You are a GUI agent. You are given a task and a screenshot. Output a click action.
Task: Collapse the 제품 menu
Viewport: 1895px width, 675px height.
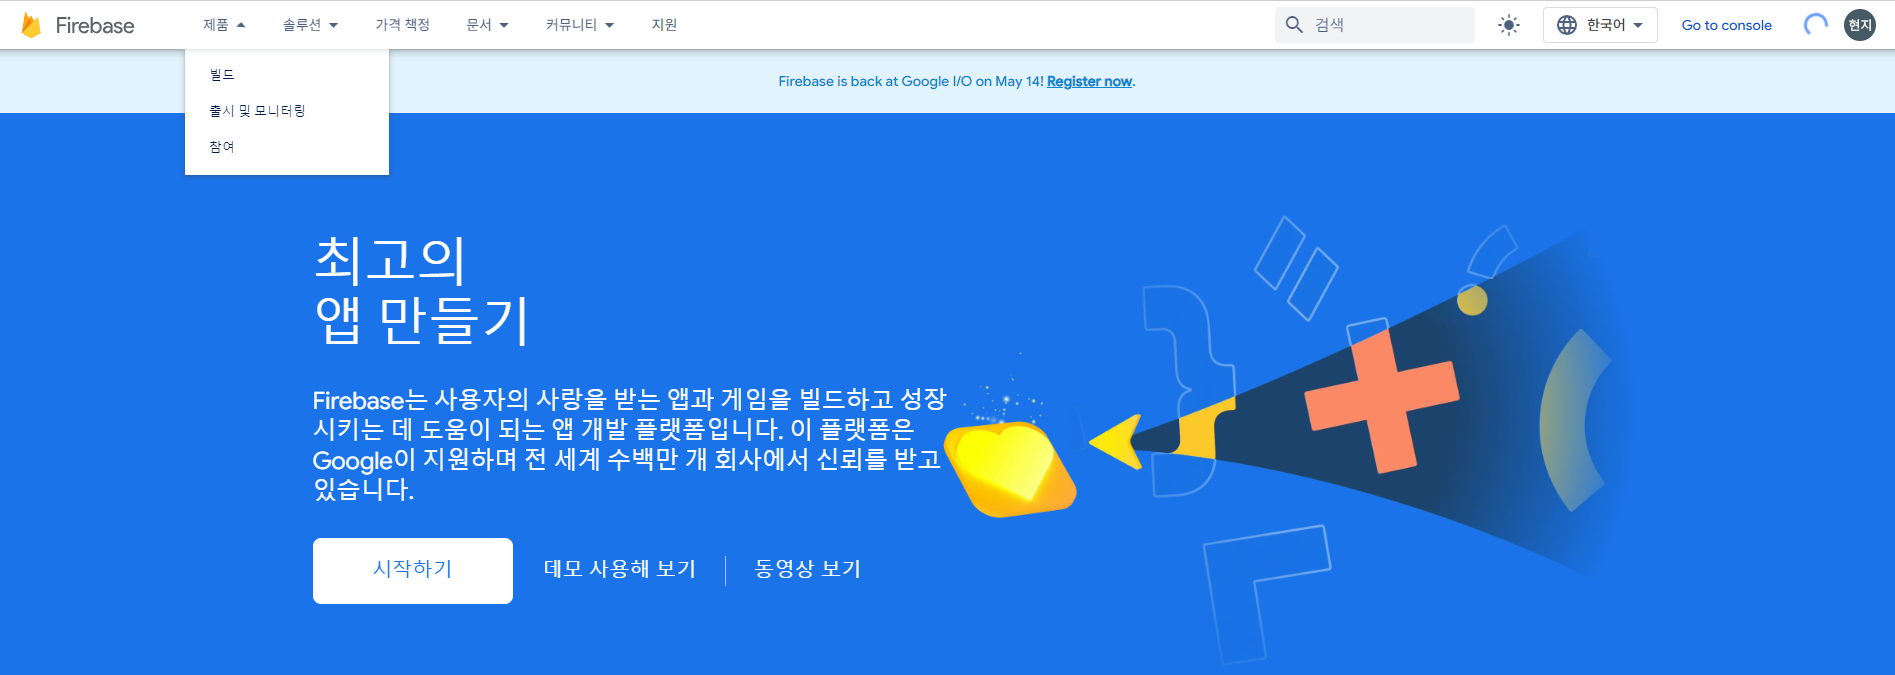click(x=224, y=25)
